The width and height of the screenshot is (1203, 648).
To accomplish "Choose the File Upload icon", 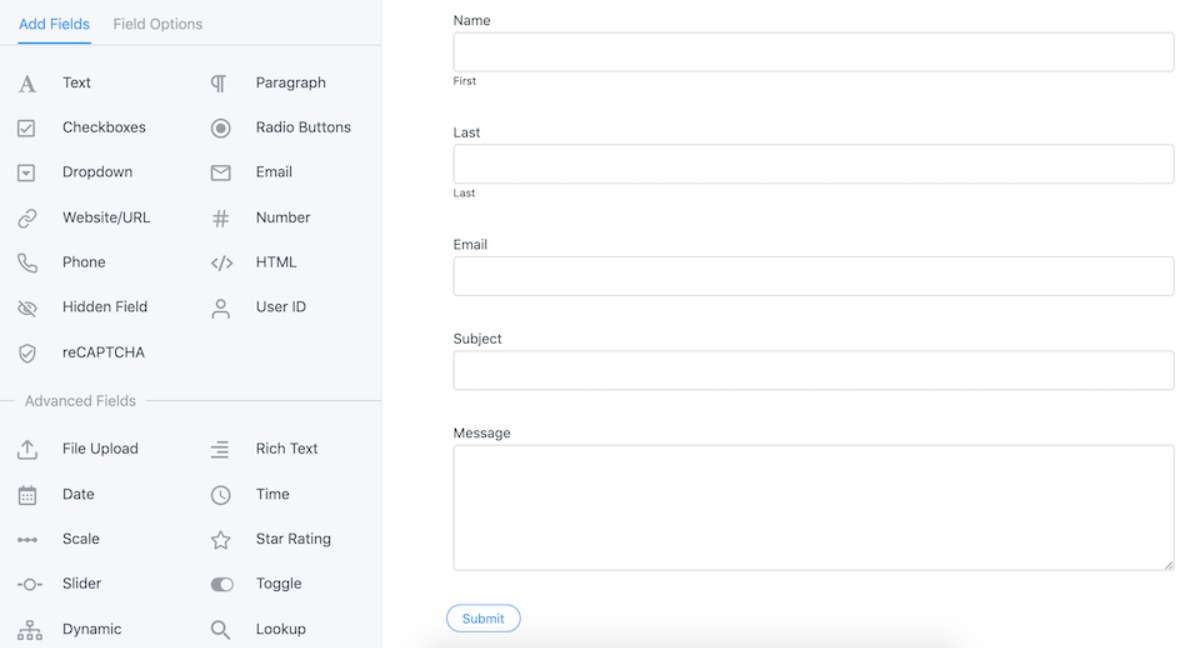I will (27, 450).
